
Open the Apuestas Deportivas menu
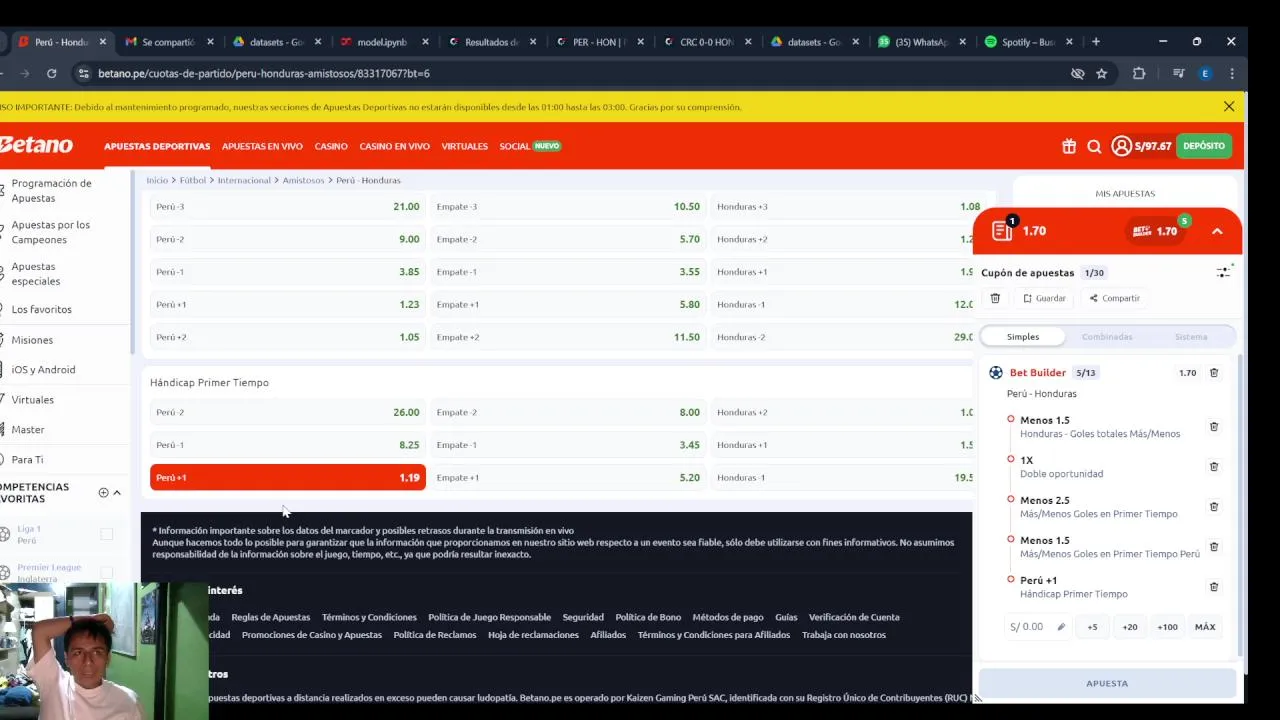157,146
